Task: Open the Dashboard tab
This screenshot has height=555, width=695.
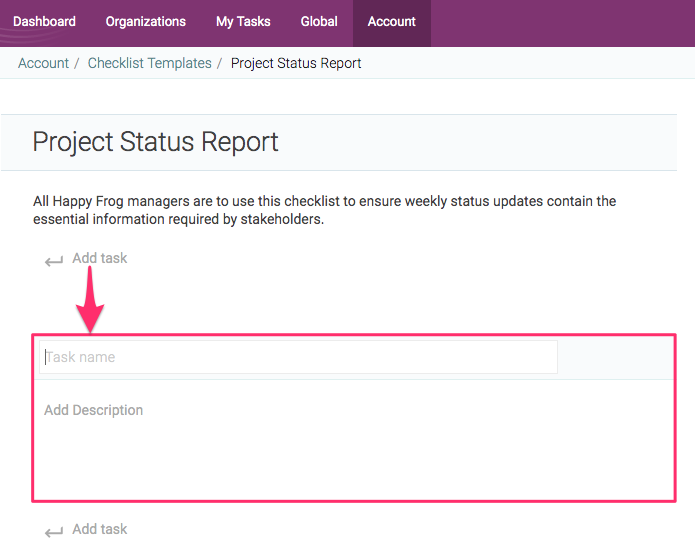Action: point(44,21)
